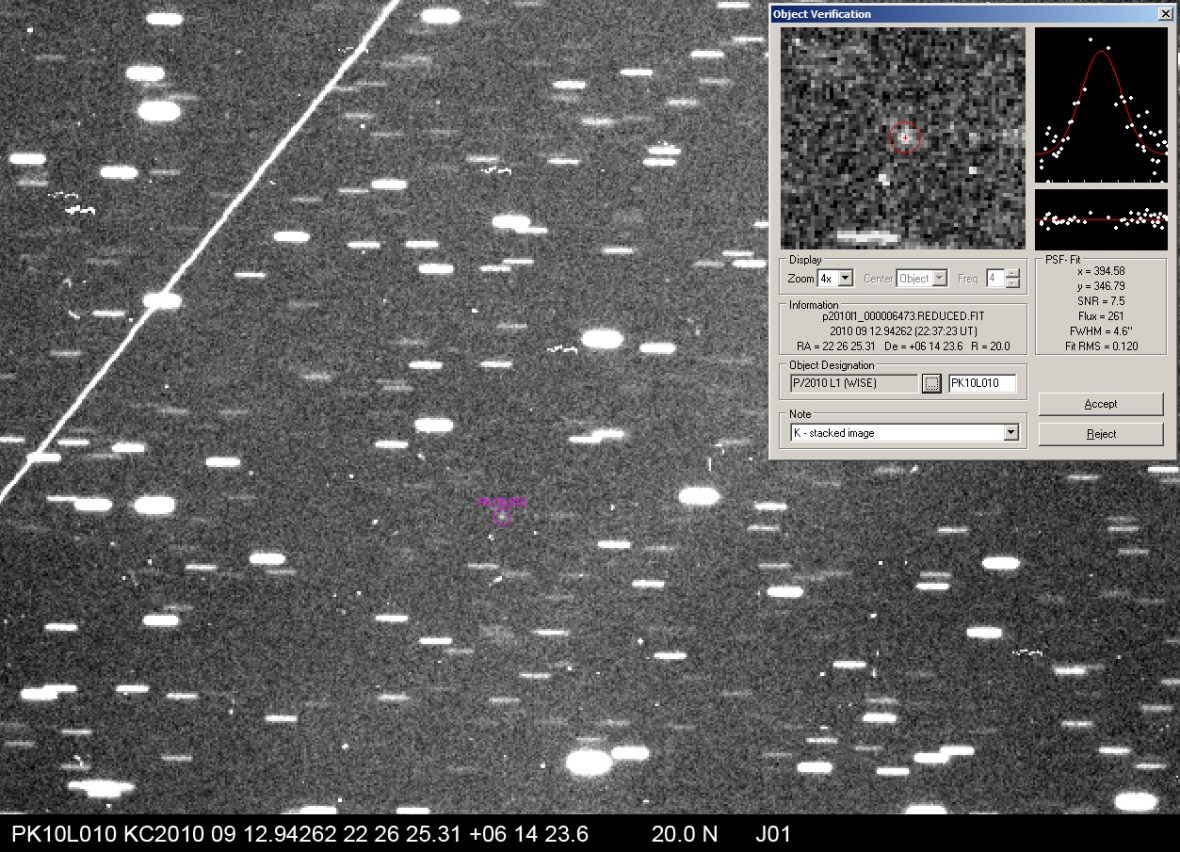The width and height of the screenshot is (1180, 852).
Task: Click the large bright star at bottom center
Action: point(589,763)
